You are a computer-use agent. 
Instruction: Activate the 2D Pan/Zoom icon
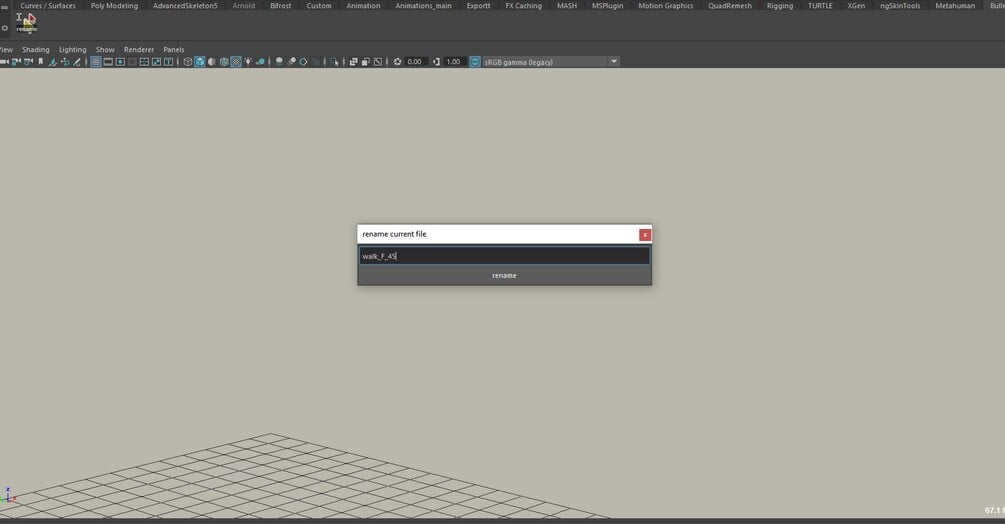(65, 61)
